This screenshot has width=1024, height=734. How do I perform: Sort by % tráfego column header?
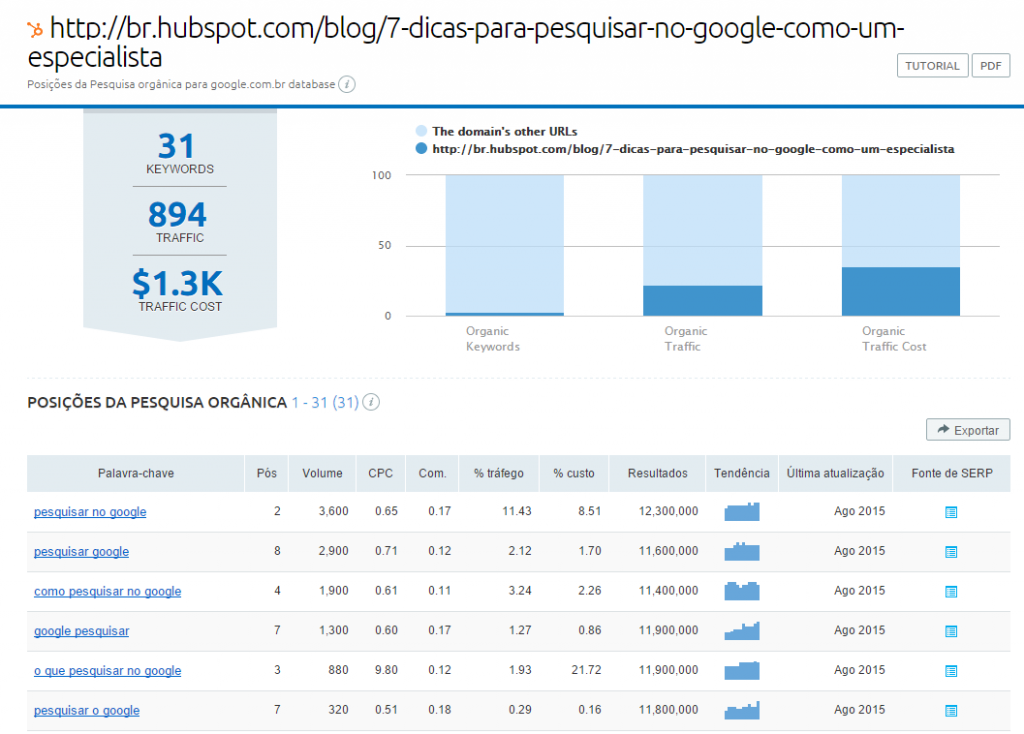click(498, 474)
